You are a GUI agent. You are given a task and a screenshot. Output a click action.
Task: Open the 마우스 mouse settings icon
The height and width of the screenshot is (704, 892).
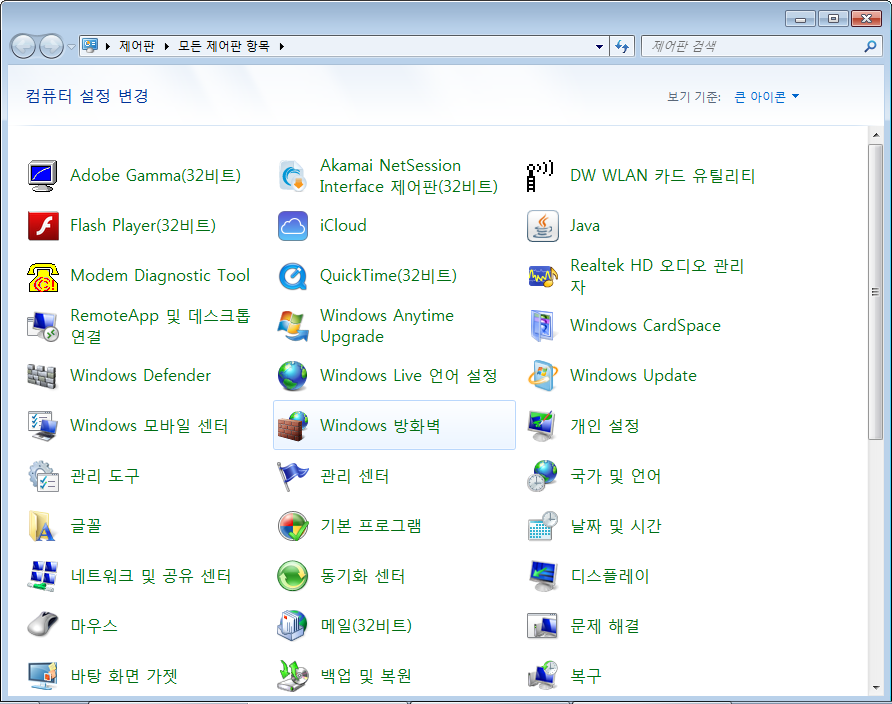tap(43, 626)
